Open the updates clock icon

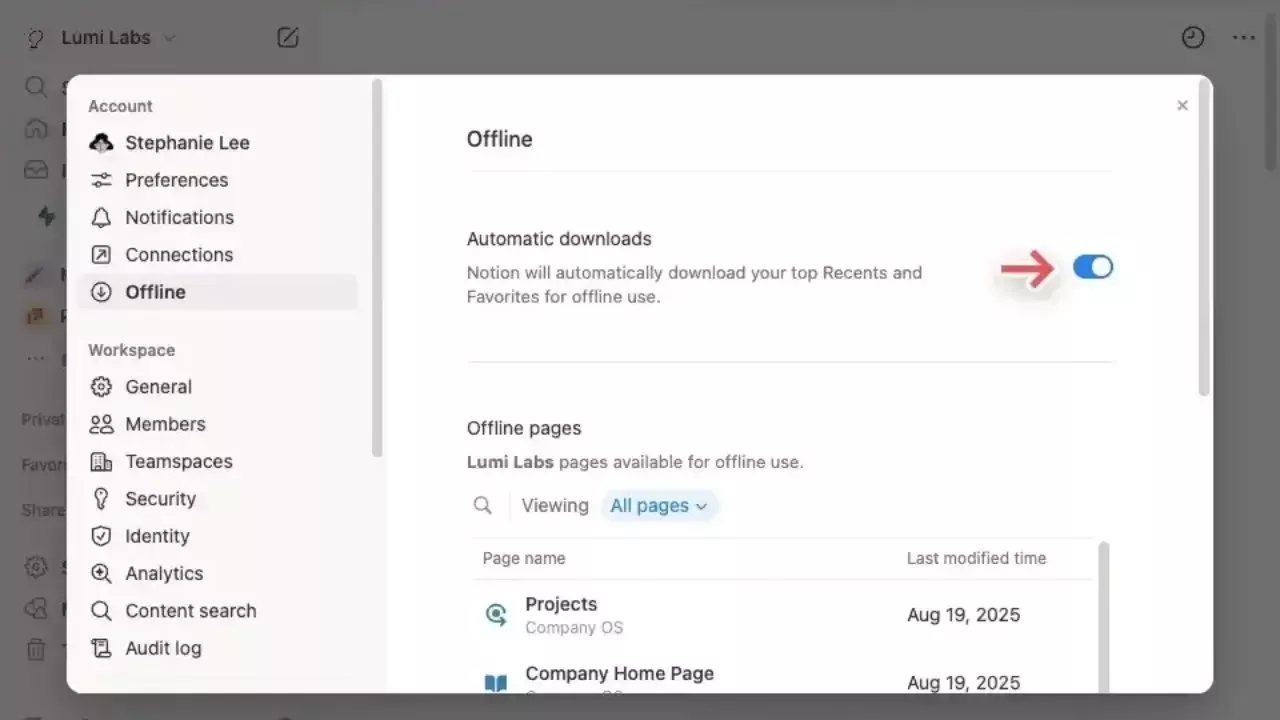(x=1193, y=38)
